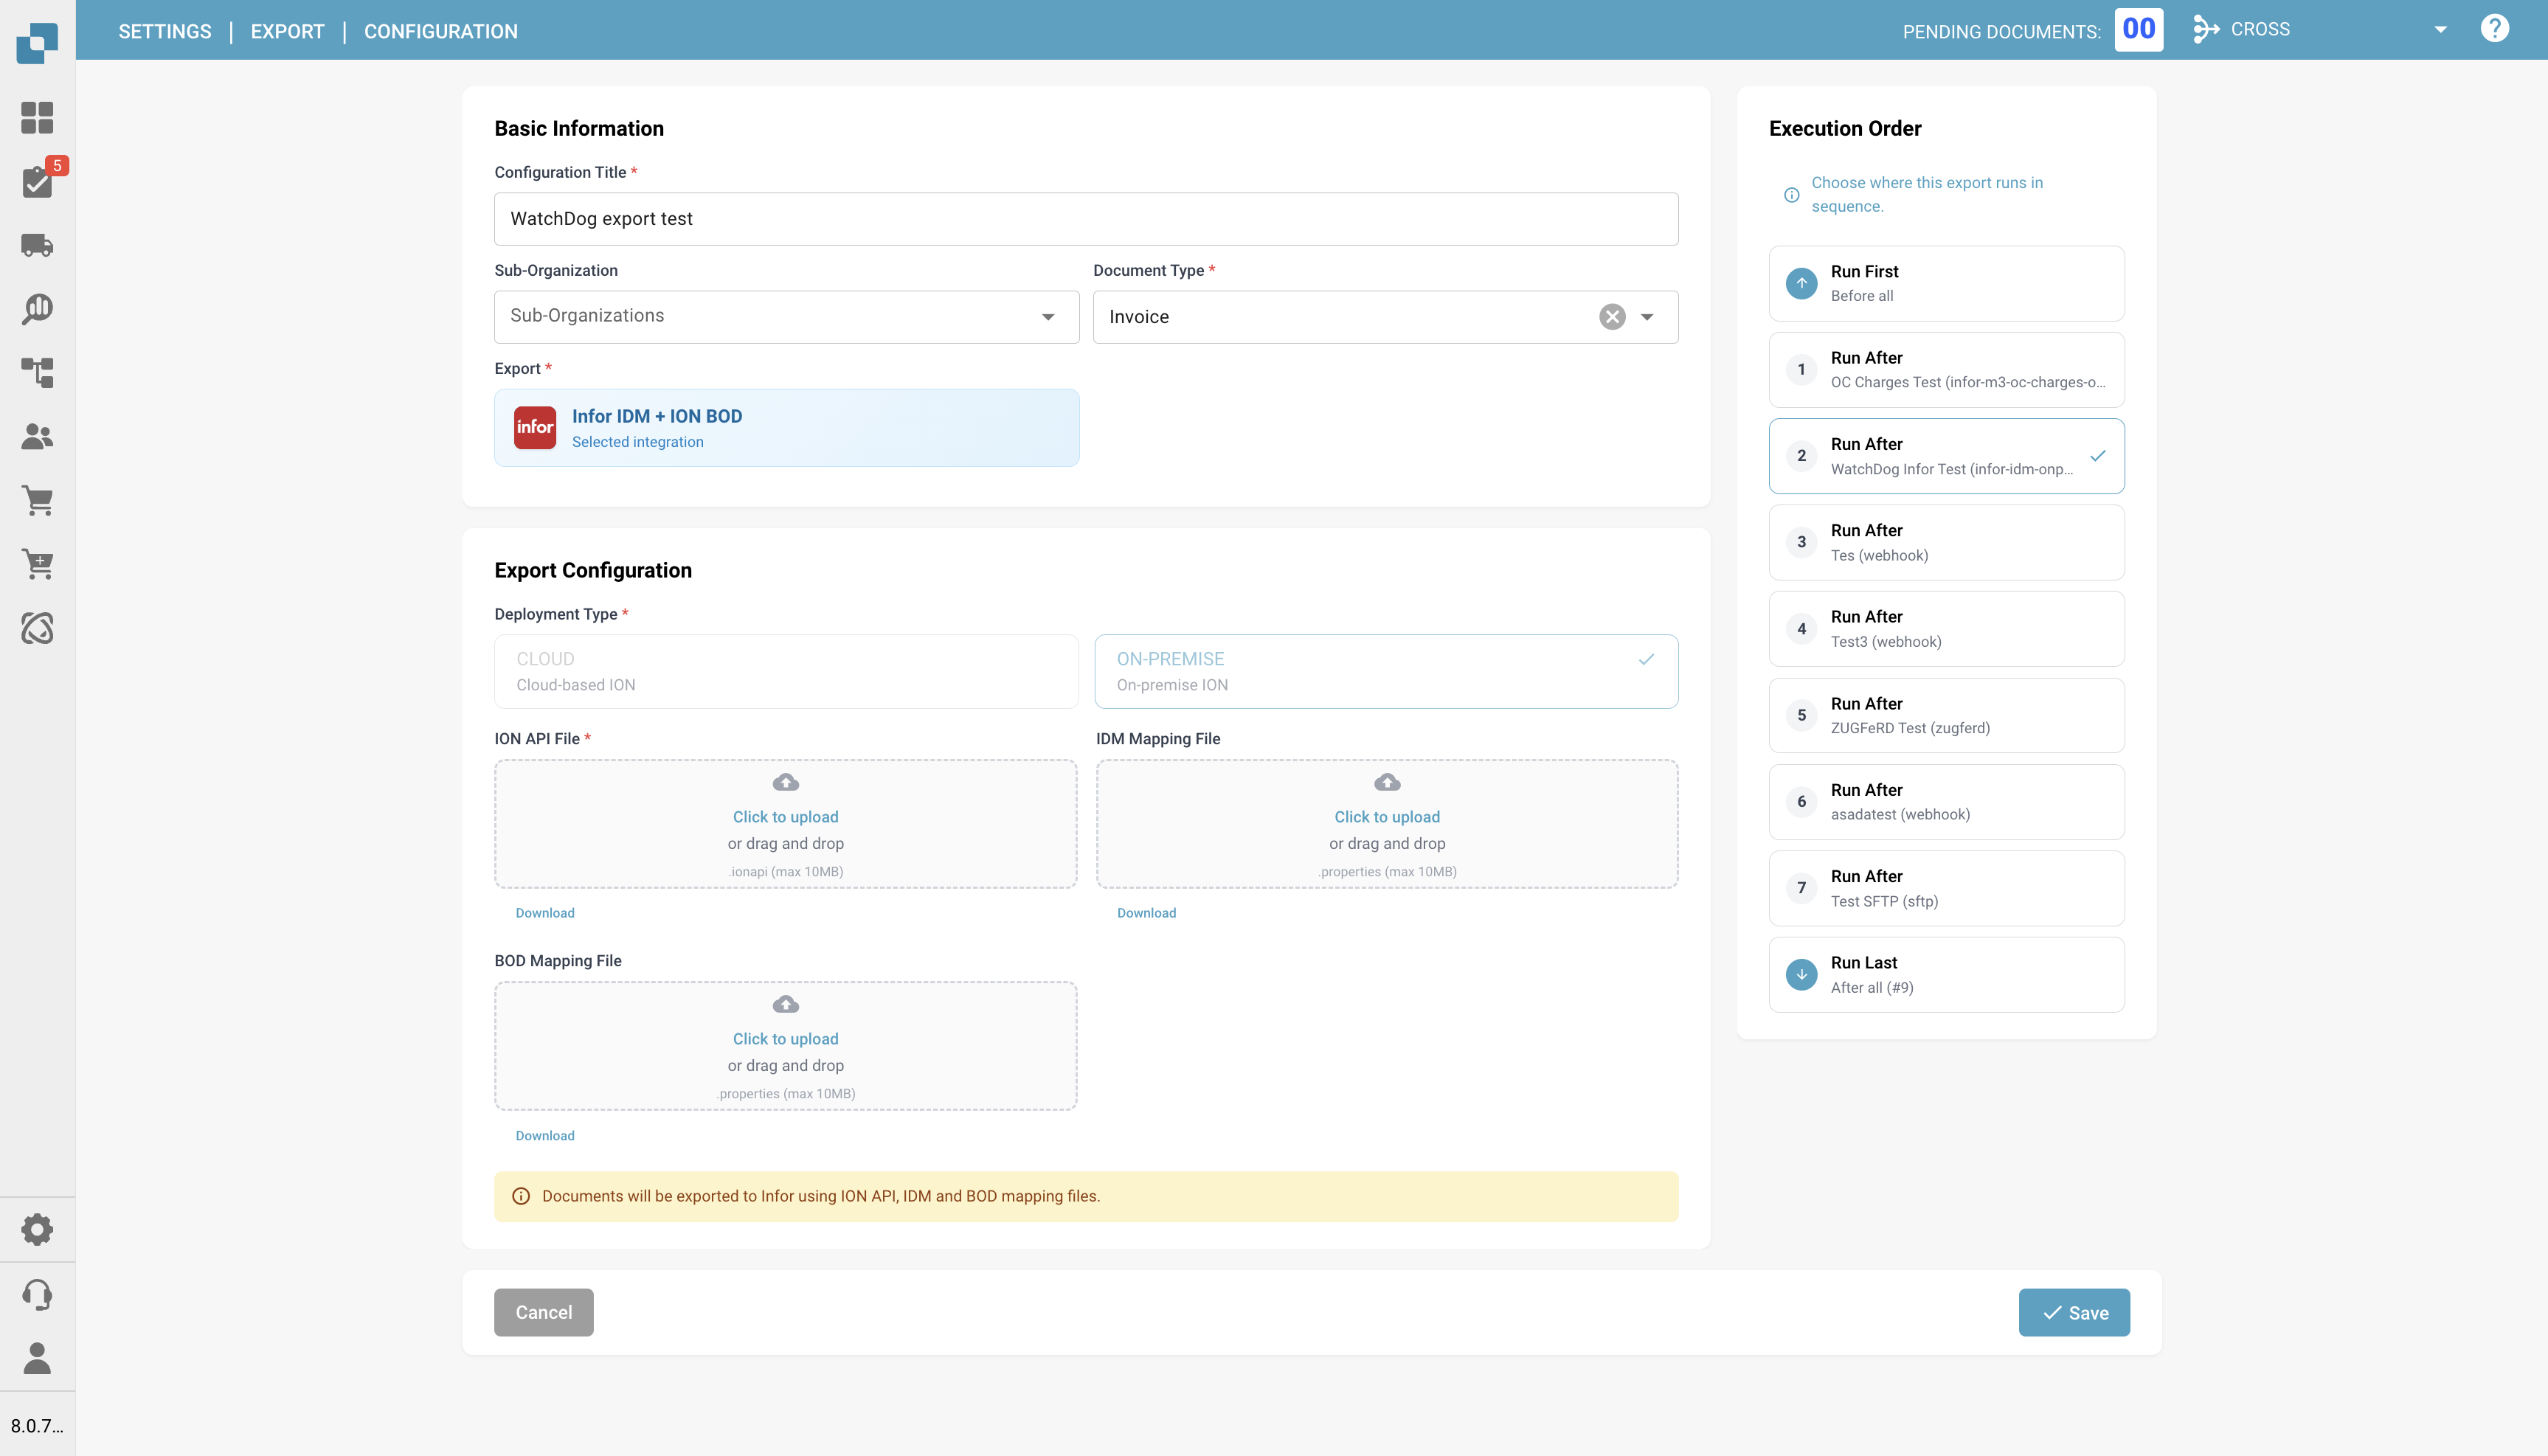2548x1456 pixels.
Task: Click Download link under BOD Mapping File
Action: click(545, 1136)
